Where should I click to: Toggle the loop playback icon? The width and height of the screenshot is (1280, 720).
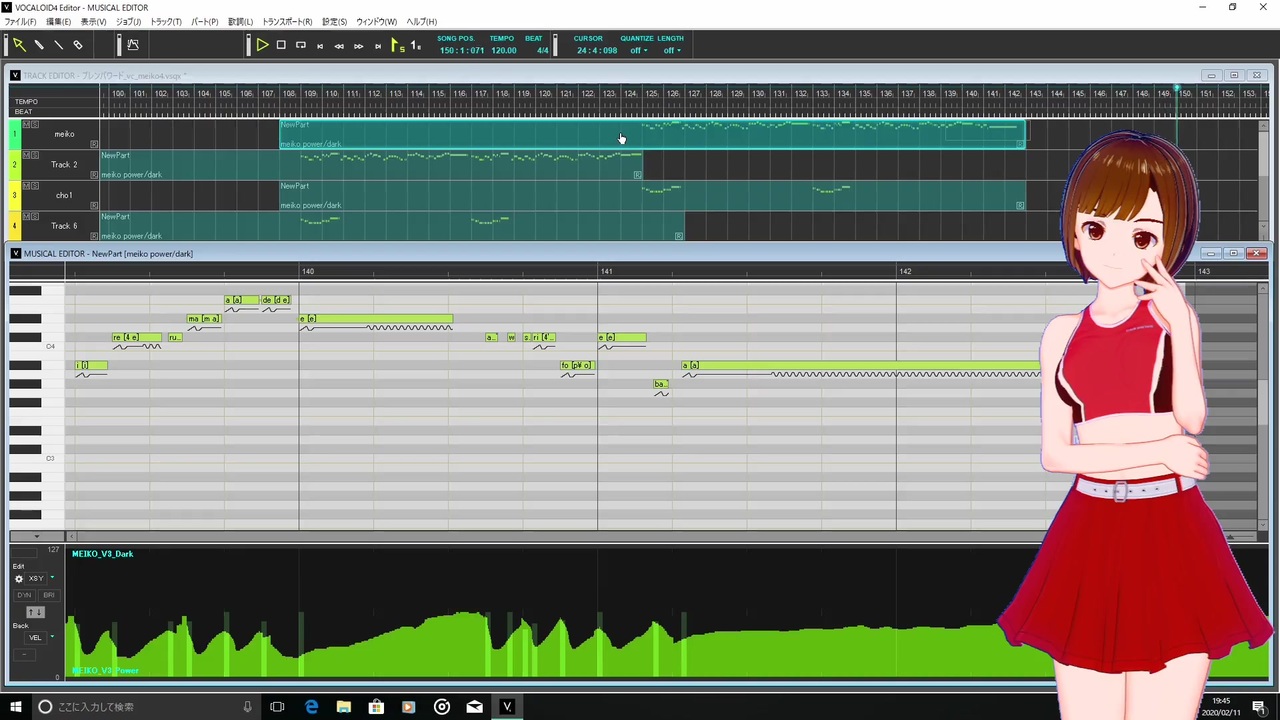click(x=301, y=45)
